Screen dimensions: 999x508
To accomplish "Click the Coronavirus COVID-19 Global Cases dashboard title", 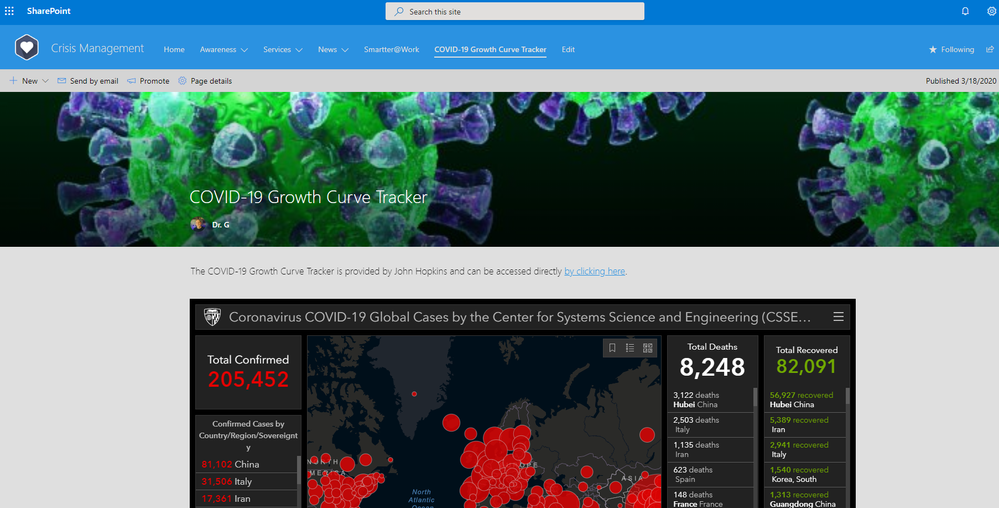I will 520,317.
